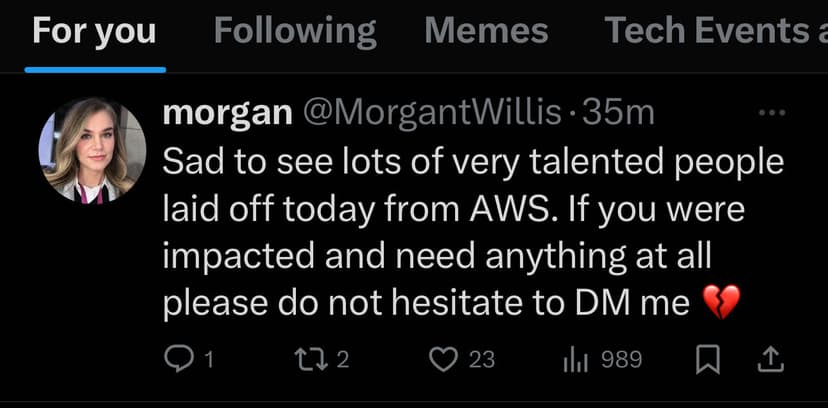This screenshot has width=828, height=408.
Task: Open the @MorgantWillis handle link
Action: click(x=432, y=113)
